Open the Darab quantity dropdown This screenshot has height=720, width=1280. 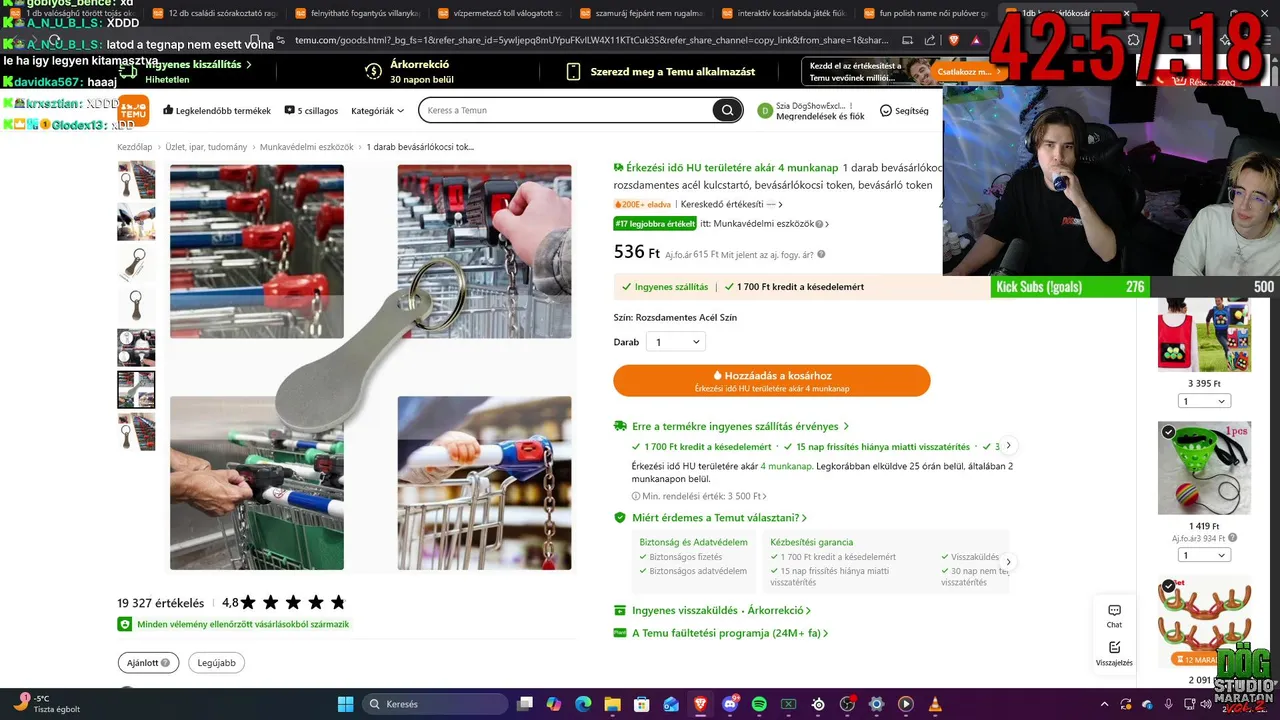(x=676, y=342)
